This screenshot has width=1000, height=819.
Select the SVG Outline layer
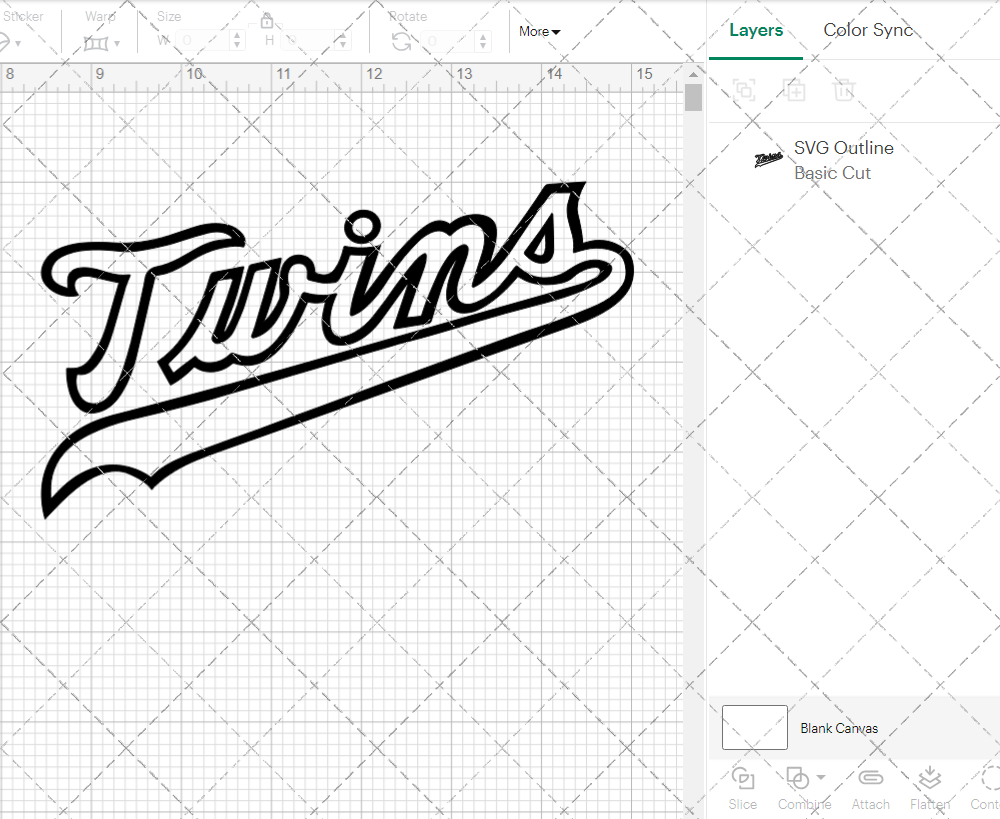click(855, 159)
